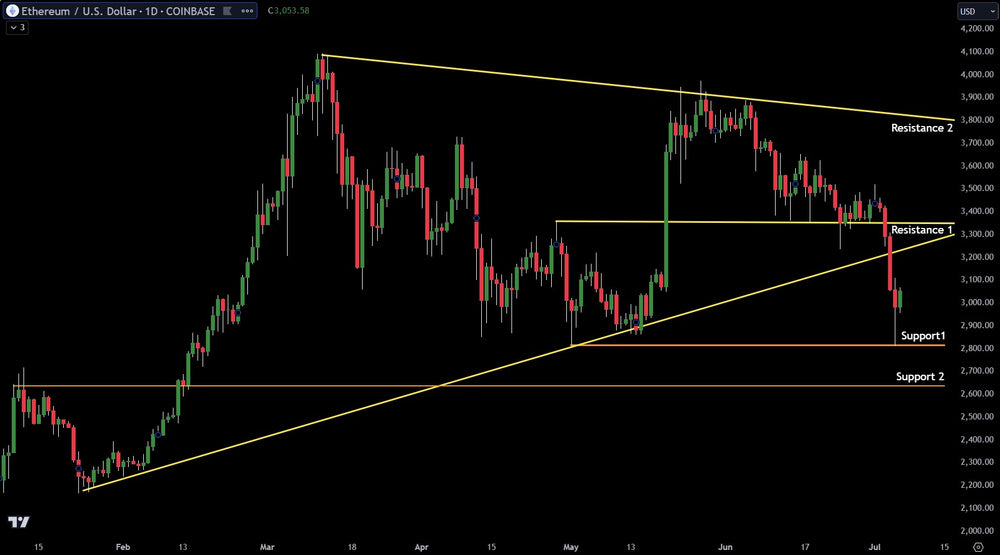Select the Support 2 text label
Screen dimensions: 1000x555
click(x=919, y=376)
